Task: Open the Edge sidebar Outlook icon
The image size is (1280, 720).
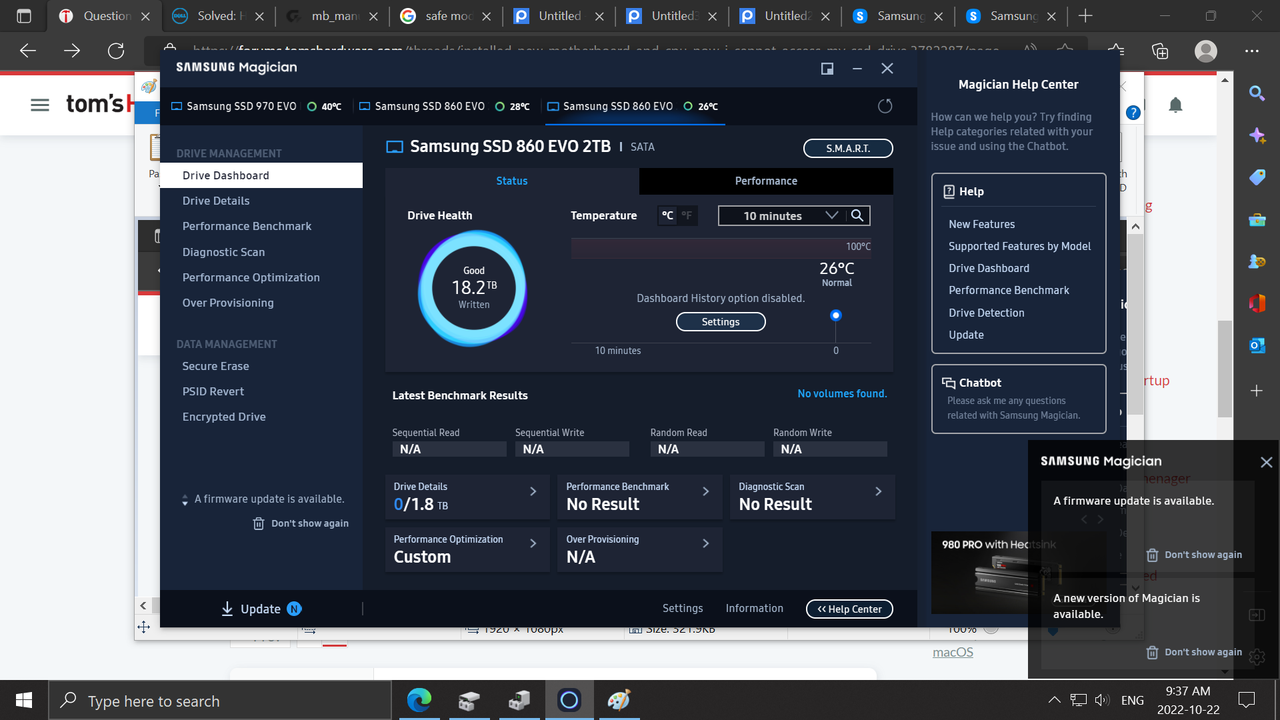Action: pos(1257,345)
